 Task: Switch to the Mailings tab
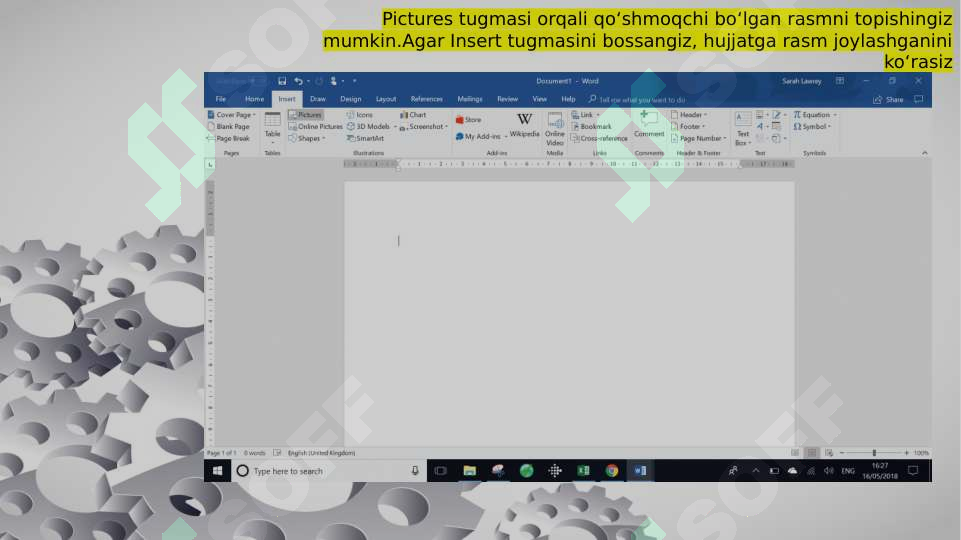[x=469, y=99]
